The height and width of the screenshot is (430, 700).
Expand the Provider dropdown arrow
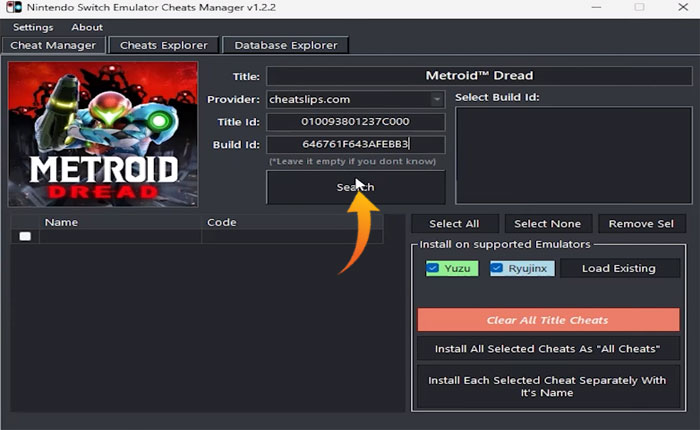click(437, 99)
